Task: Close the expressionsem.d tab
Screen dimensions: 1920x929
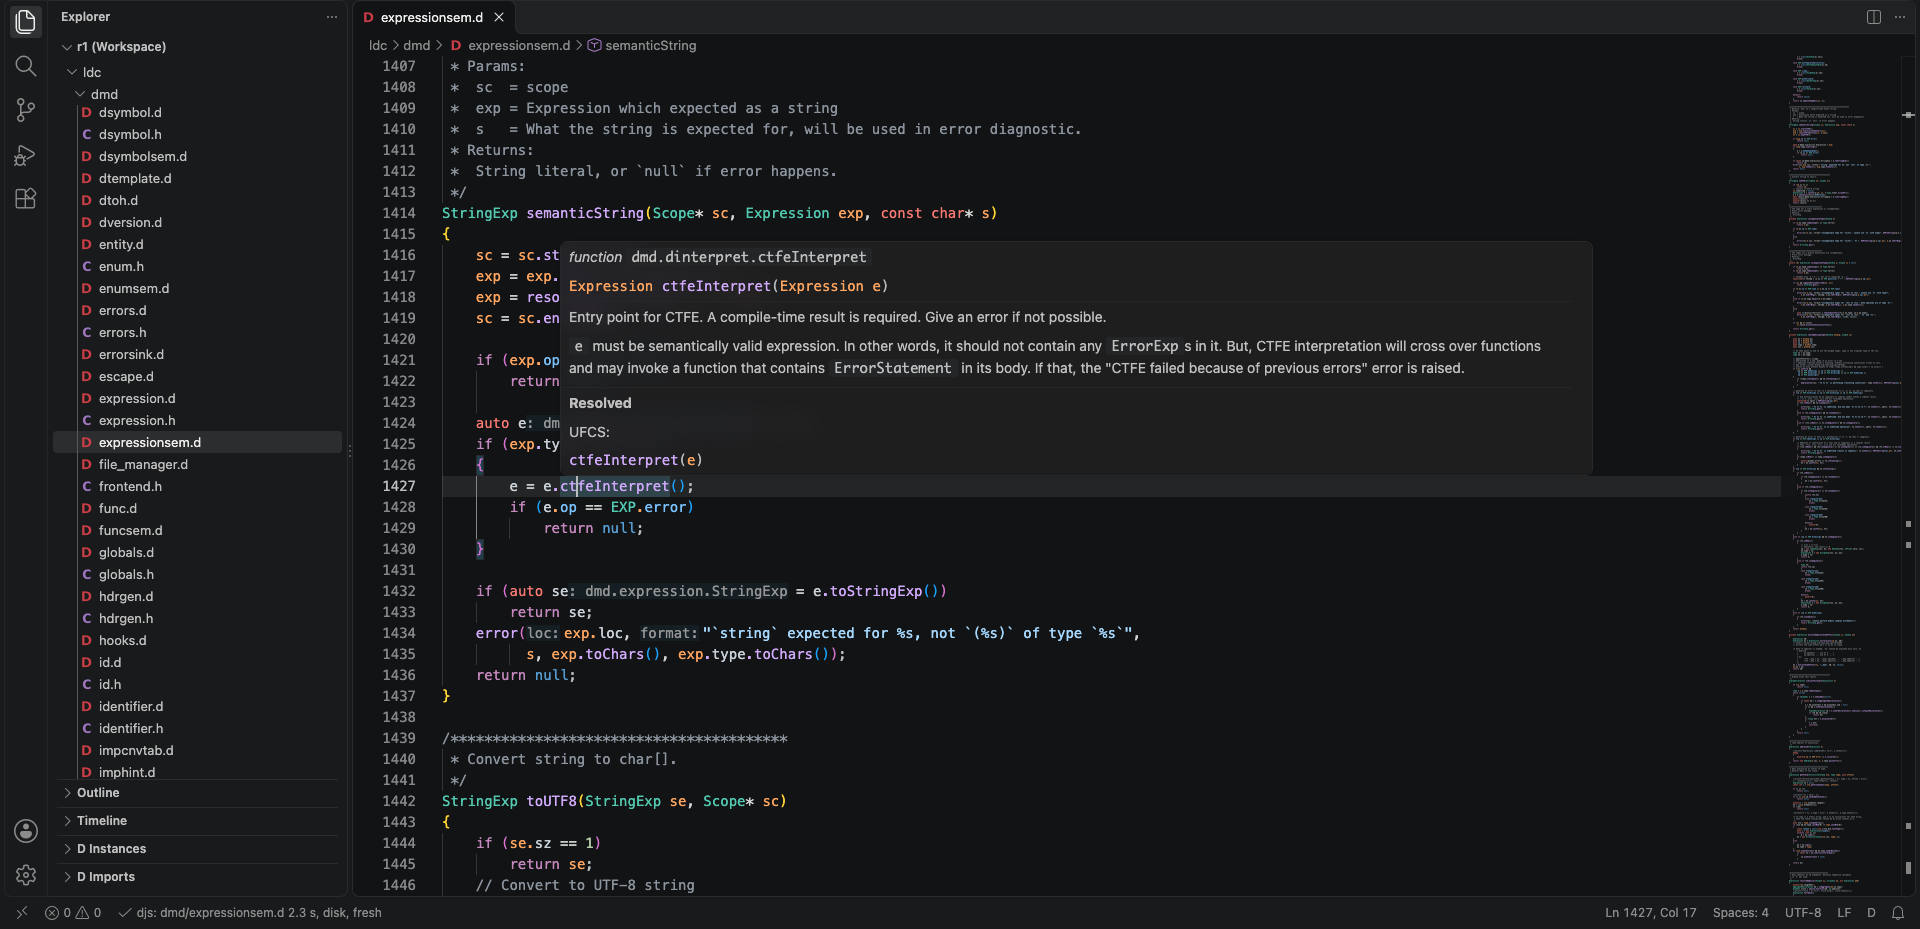Action: click(499, 17)
